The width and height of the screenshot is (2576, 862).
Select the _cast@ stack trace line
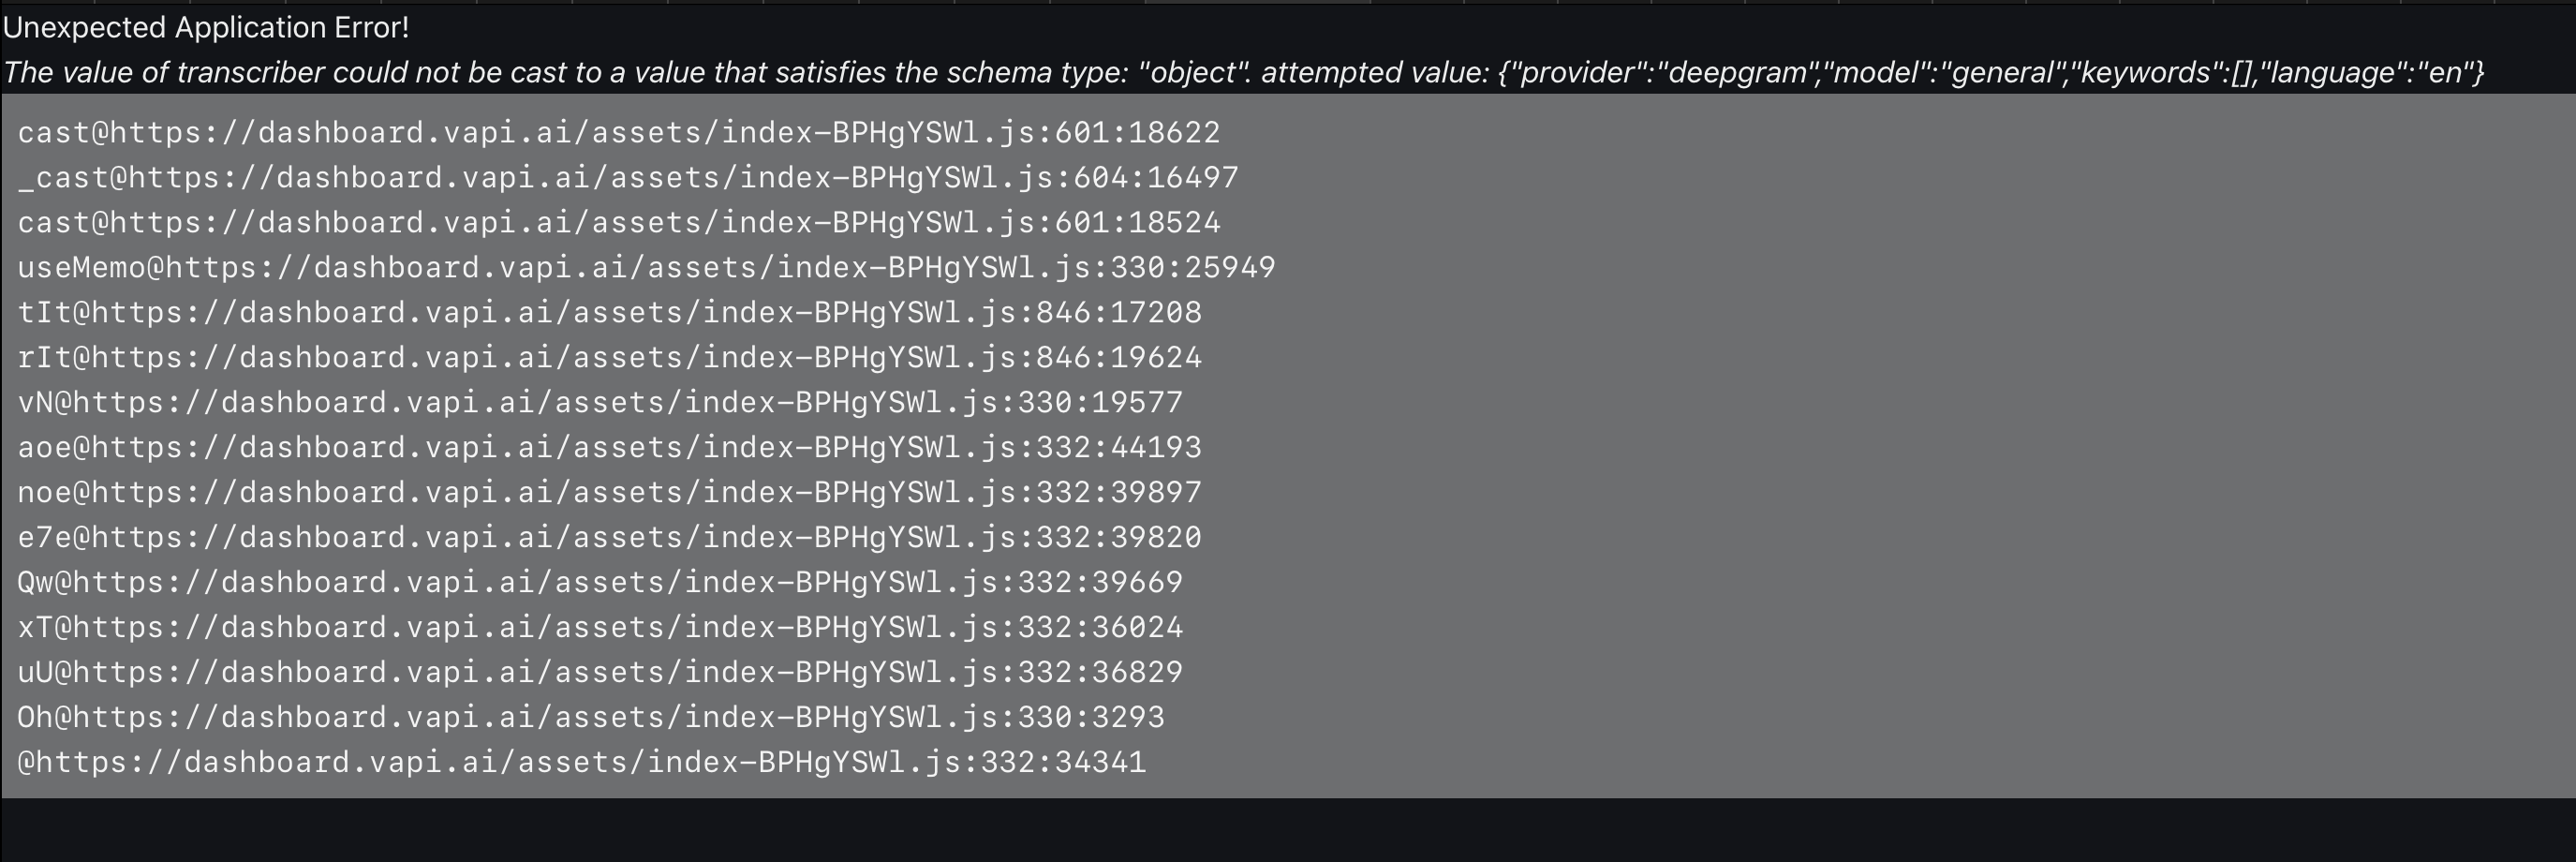628,178
